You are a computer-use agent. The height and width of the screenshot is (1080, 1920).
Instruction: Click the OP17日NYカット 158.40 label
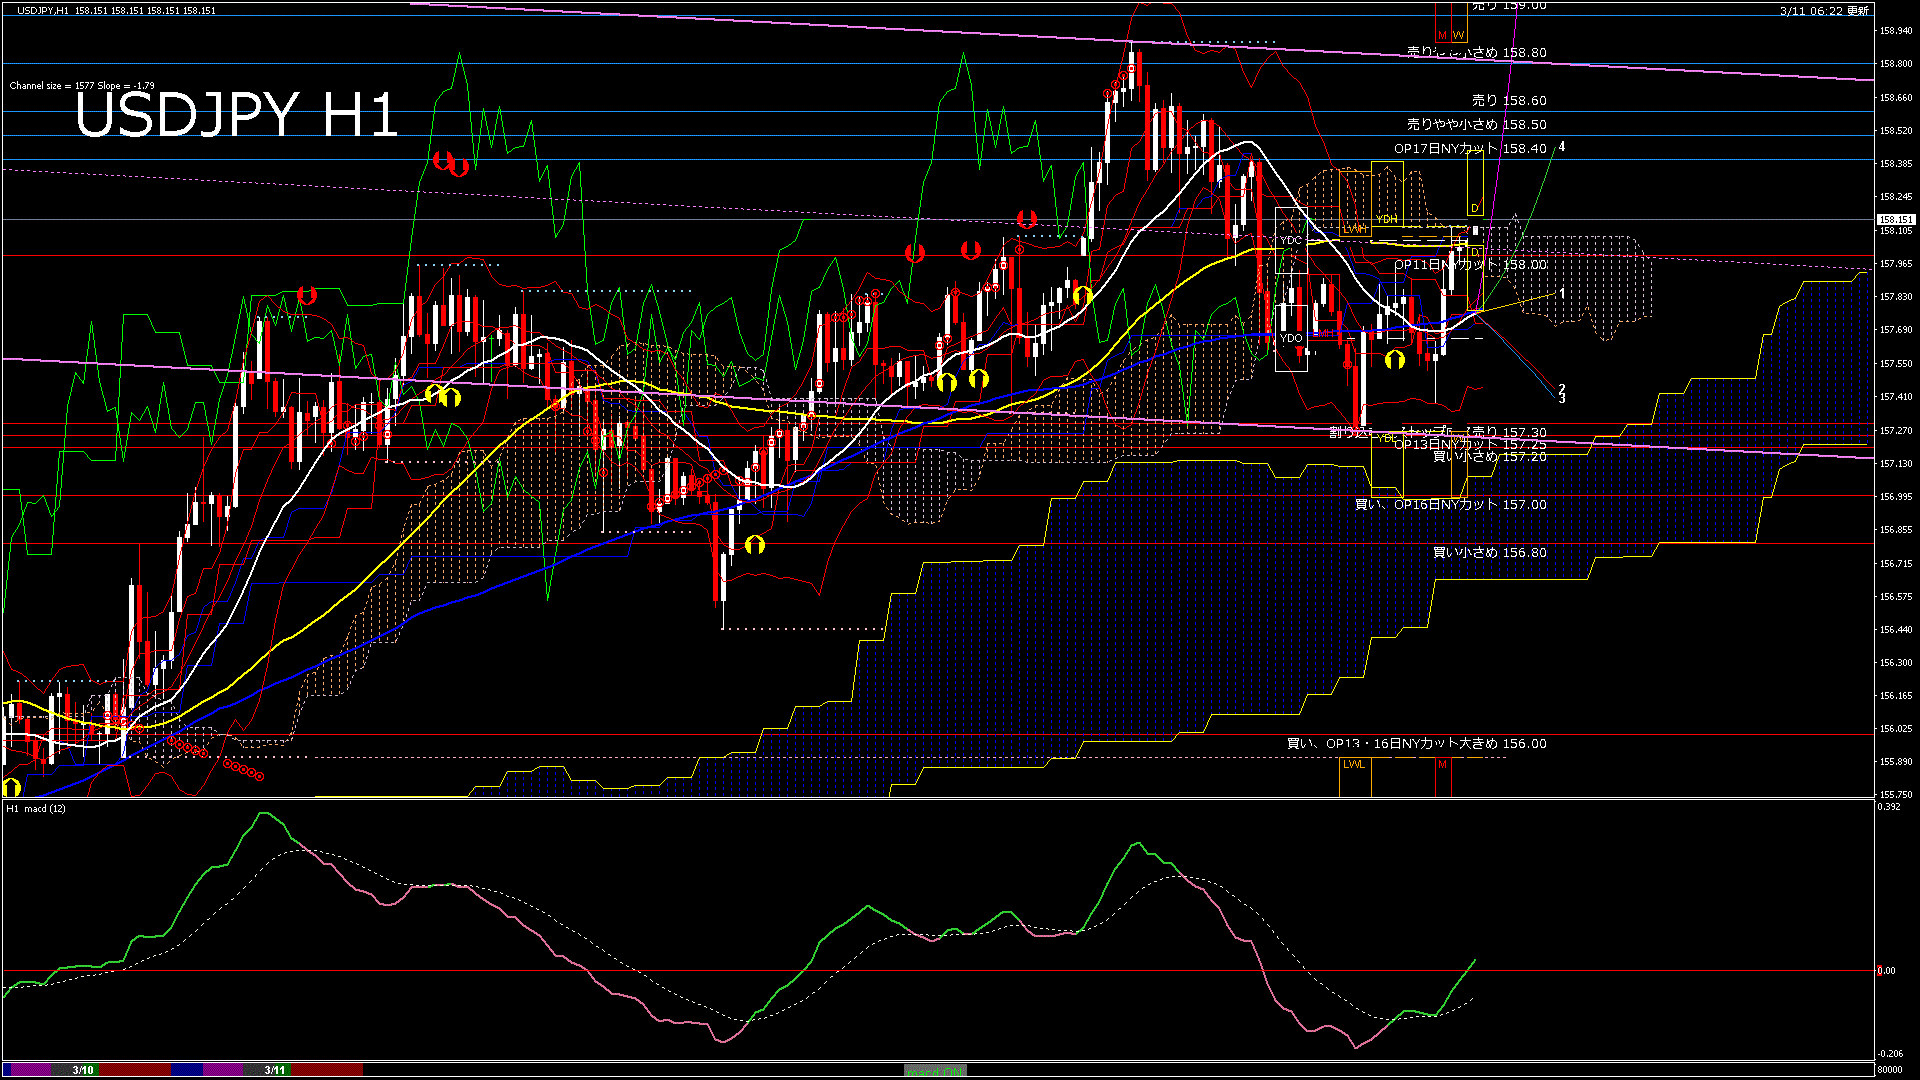tap(1470, 149)
